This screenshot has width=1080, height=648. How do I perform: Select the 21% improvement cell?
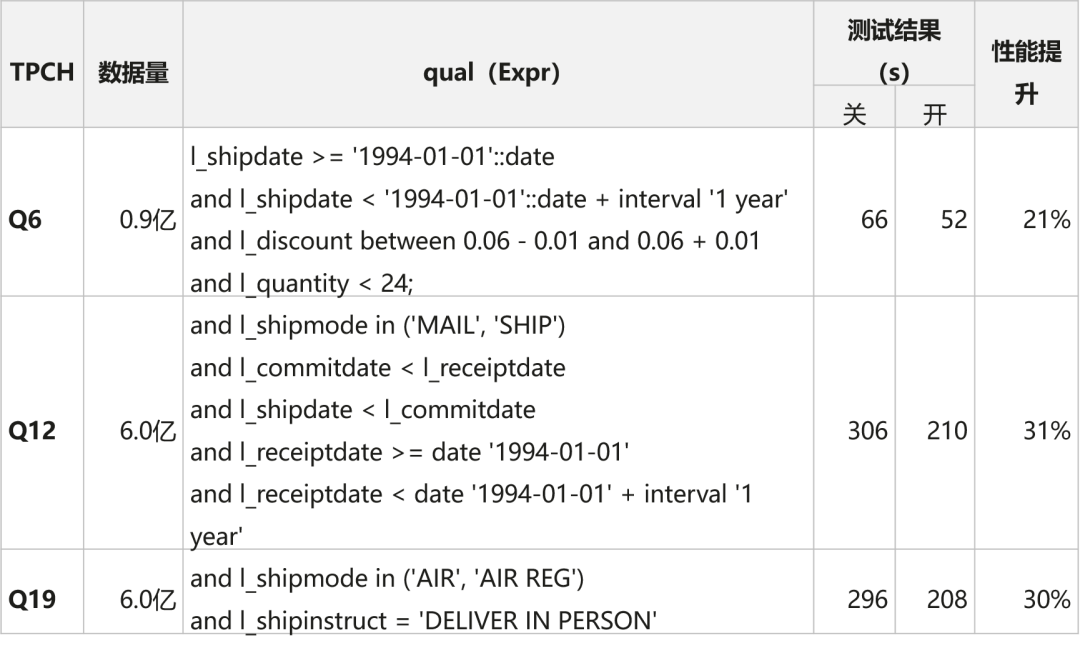[x=1046, y=220]
